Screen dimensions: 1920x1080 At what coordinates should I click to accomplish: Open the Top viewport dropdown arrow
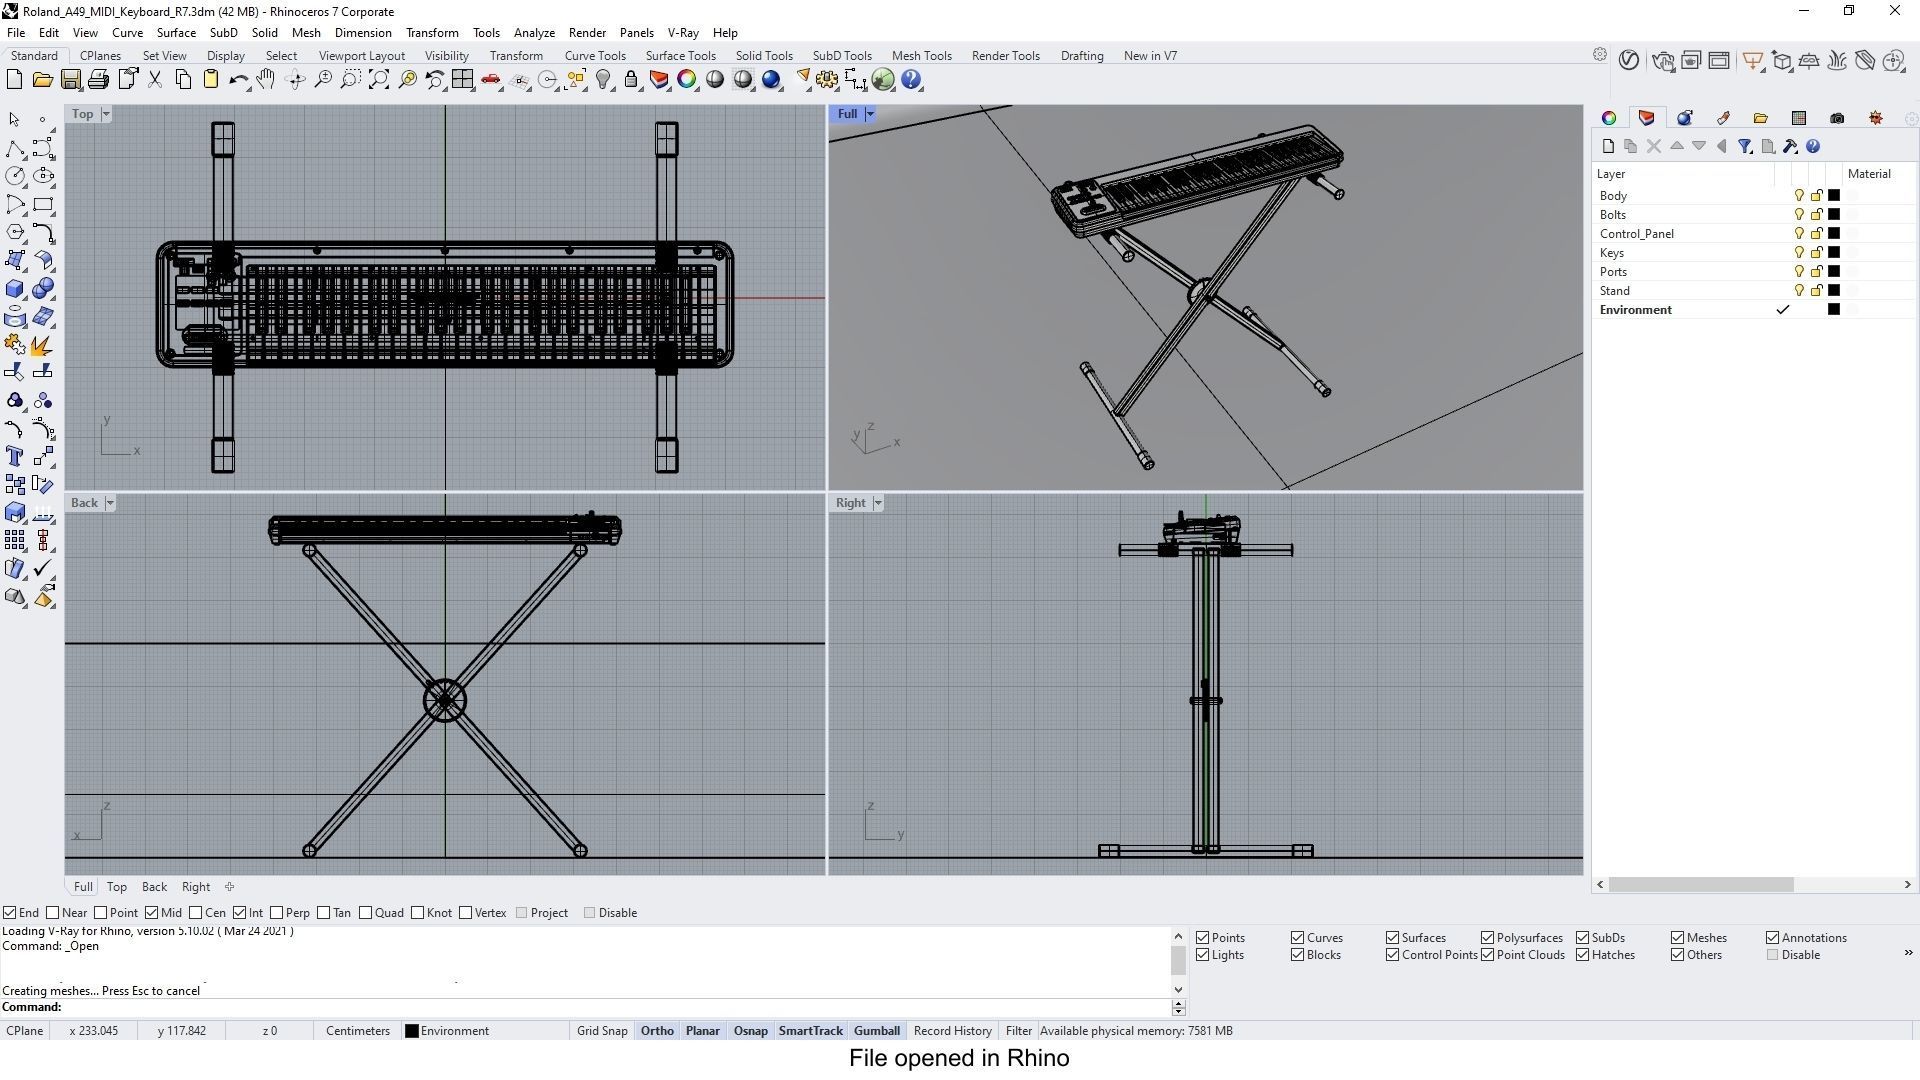[x=105, y=114]
